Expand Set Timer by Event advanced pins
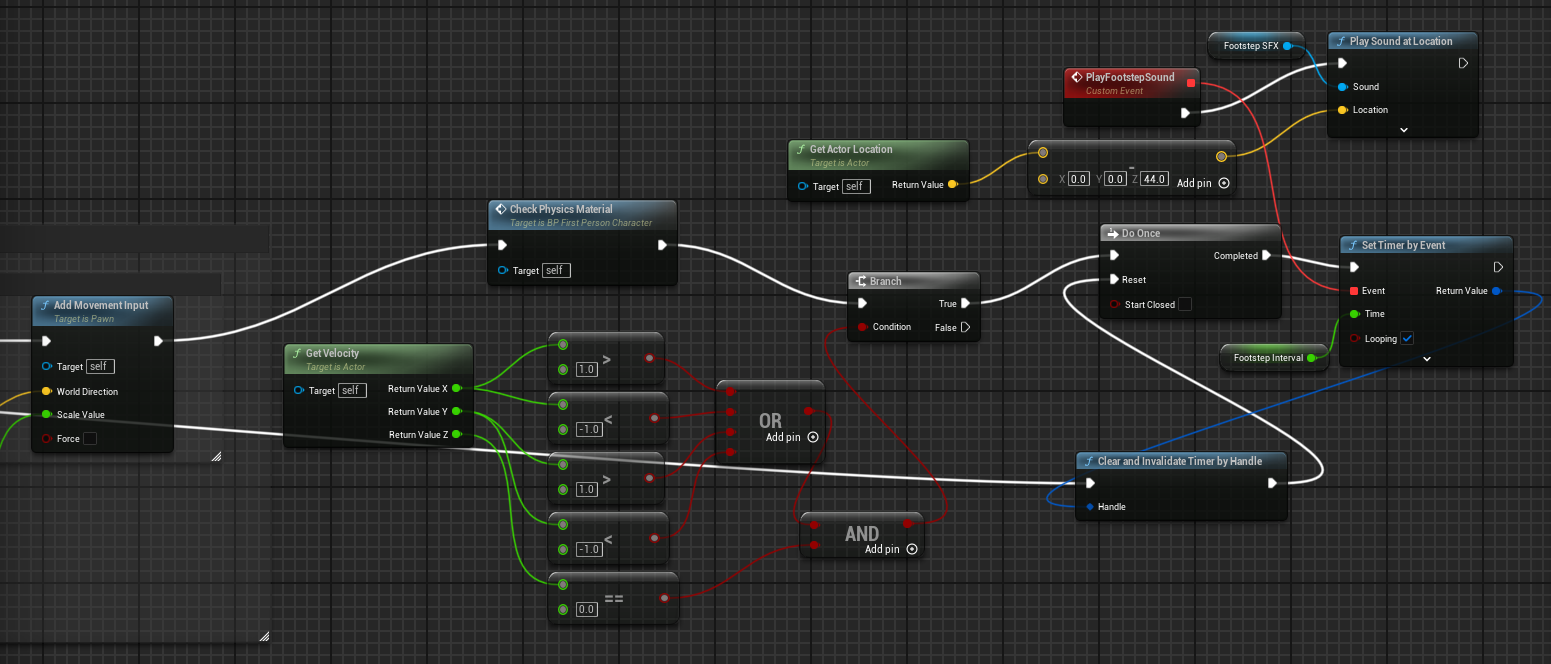This screenshot has width=1551, height=664. [x=1426, y=358]
